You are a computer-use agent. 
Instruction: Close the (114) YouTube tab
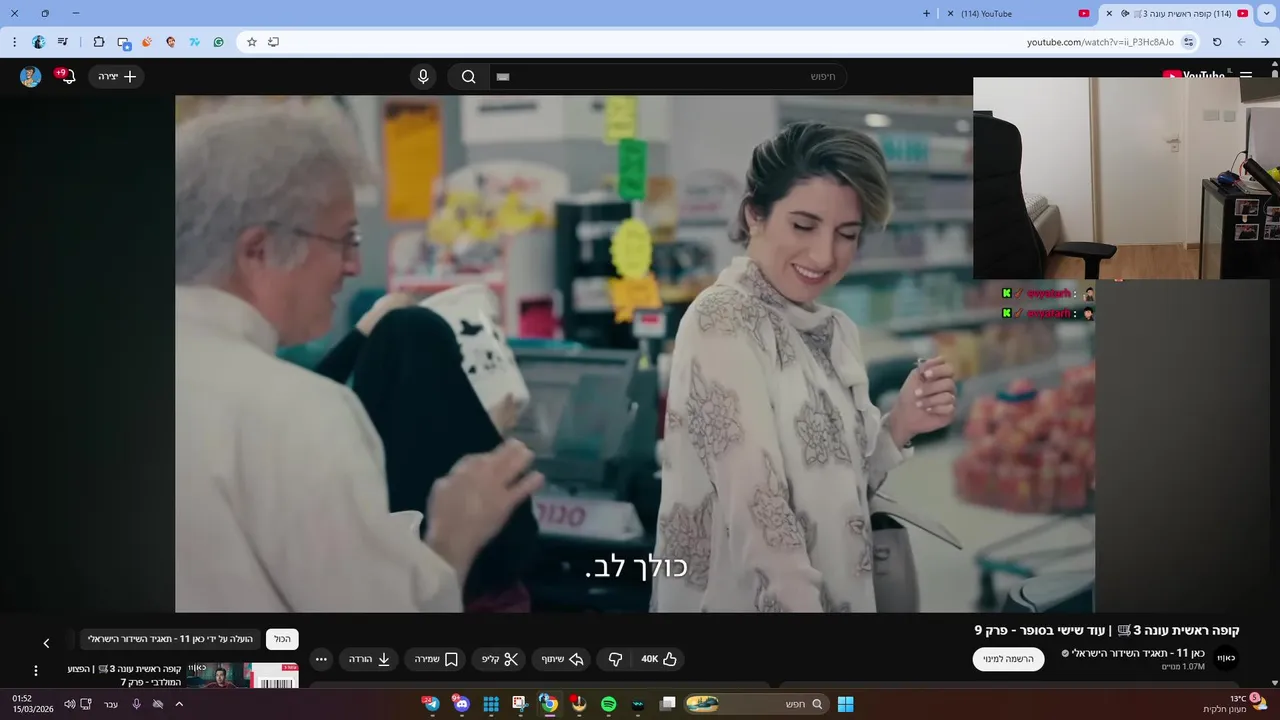click(x=951, y=13)
